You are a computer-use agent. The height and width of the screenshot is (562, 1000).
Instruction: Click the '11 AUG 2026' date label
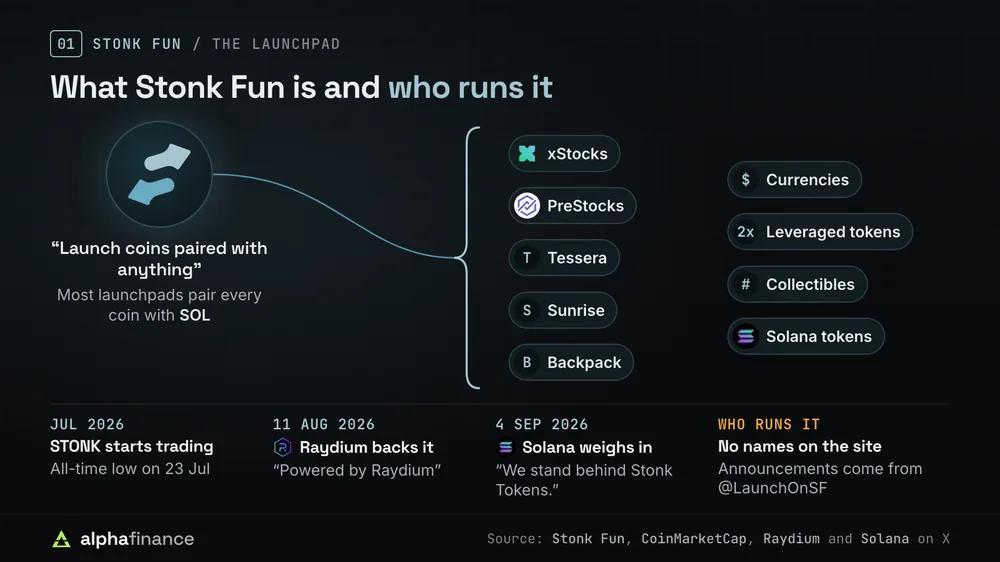coord(324,424)
